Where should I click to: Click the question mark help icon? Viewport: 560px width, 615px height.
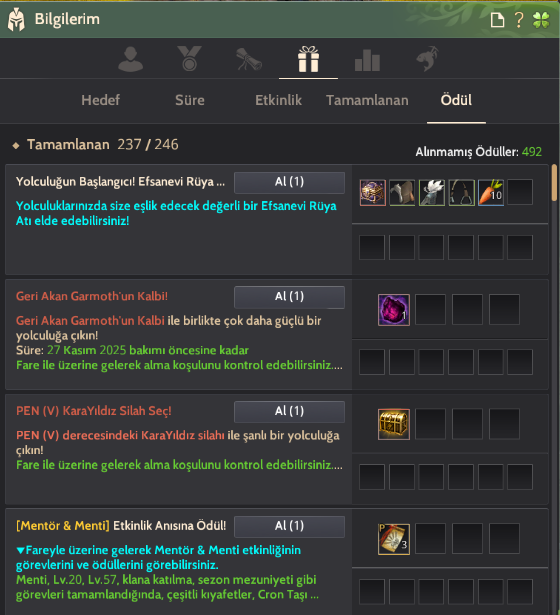[x=519, y=20]
